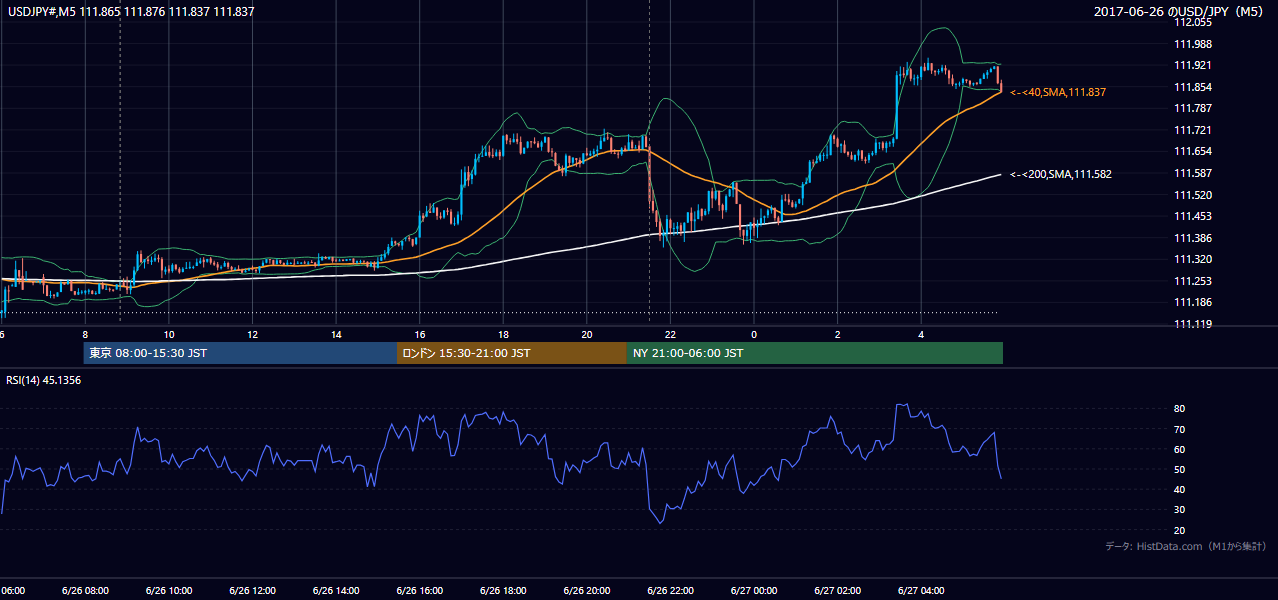Click price axis label 111.386

(1192, 238)
